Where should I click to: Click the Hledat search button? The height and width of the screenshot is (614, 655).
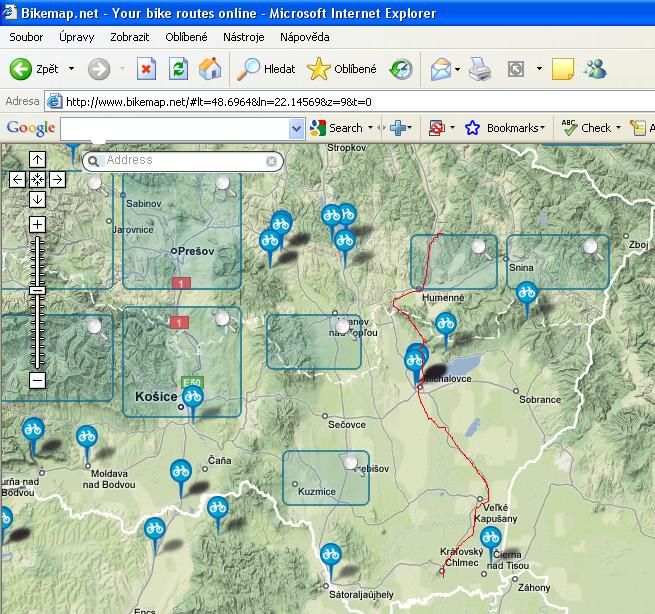[267, 69]
